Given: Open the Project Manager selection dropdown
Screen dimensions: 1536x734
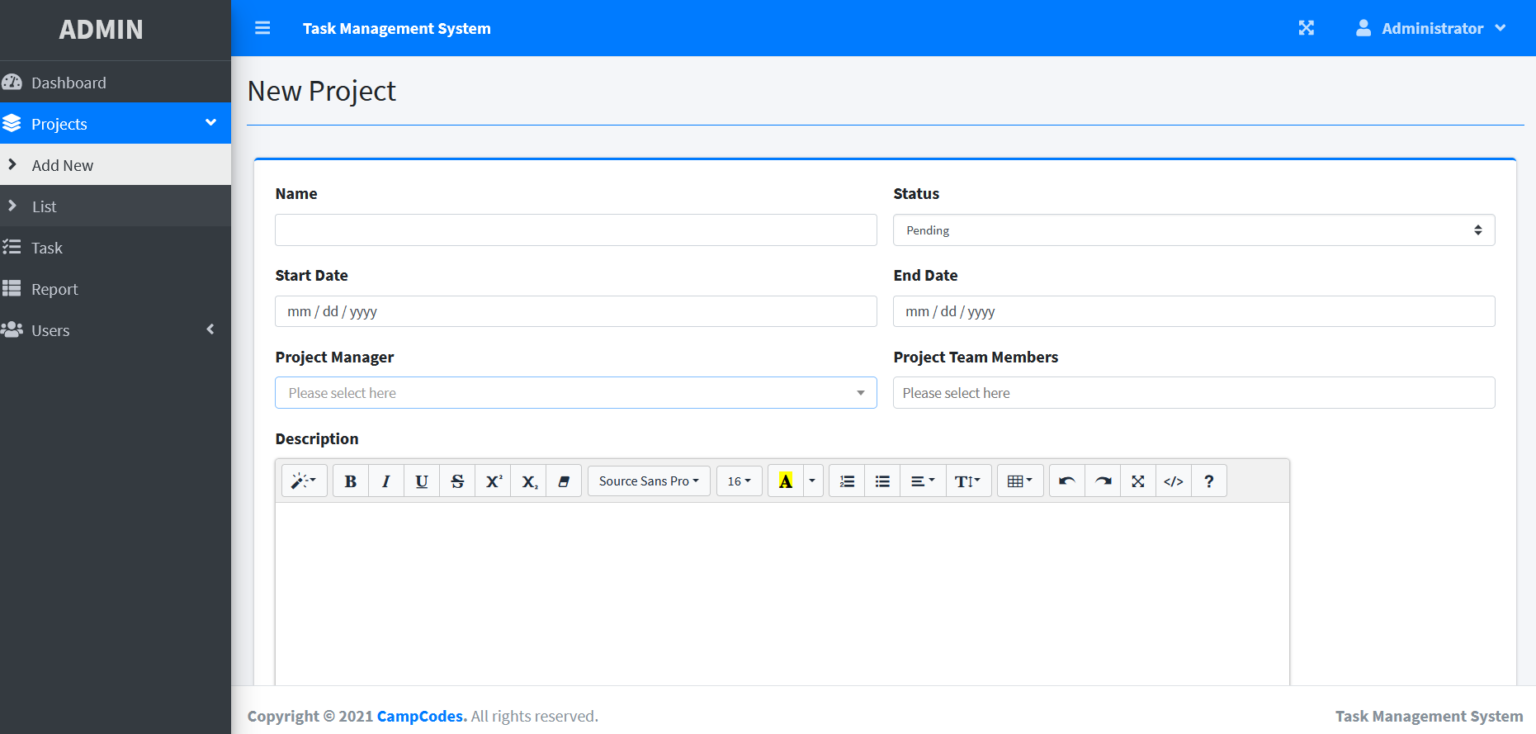Looking at the screenshot, I should (x=576, y=392).
